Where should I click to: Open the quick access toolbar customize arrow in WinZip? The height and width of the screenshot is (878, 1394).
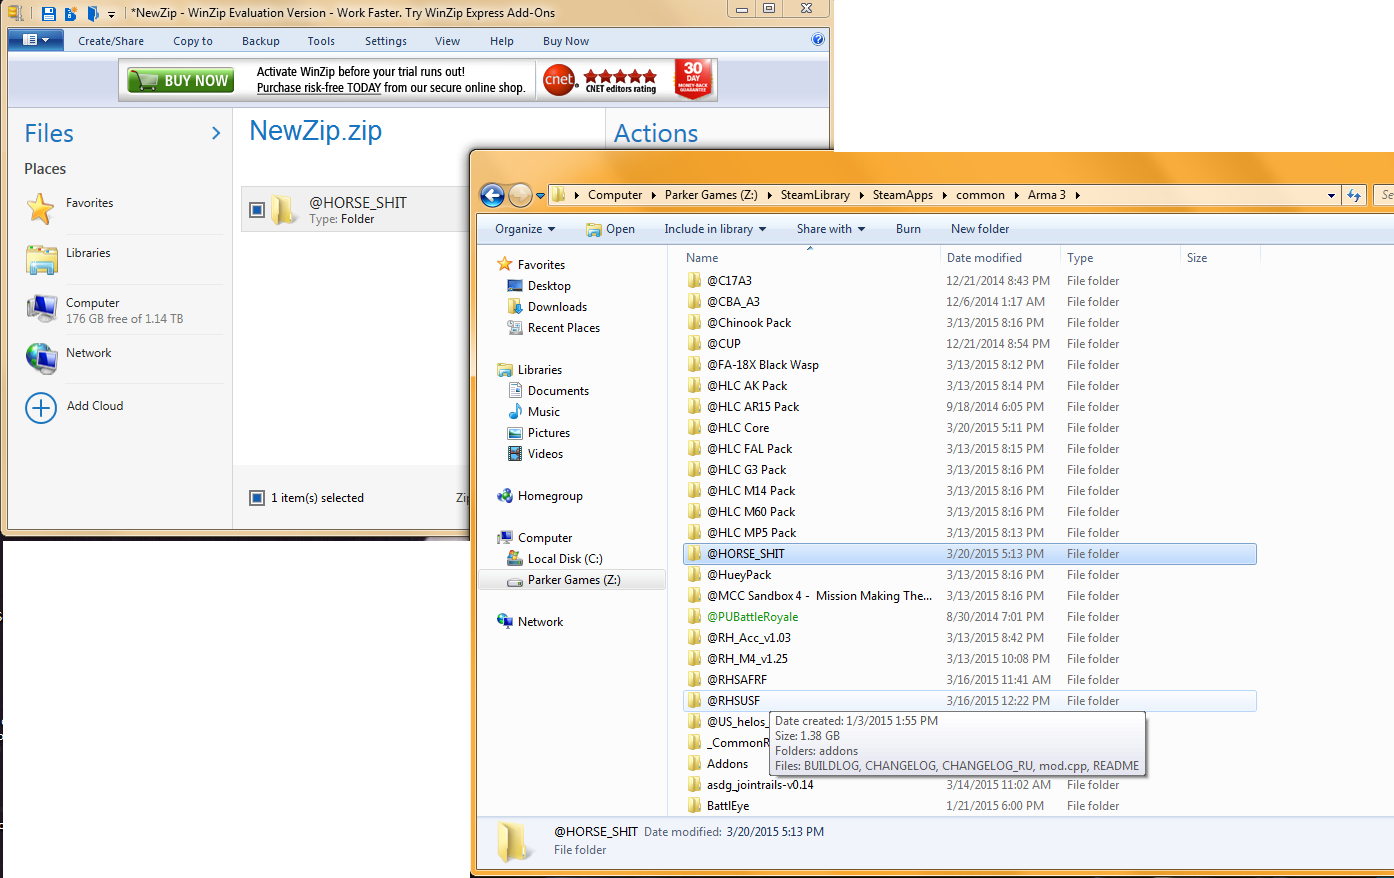coord(111,14)
